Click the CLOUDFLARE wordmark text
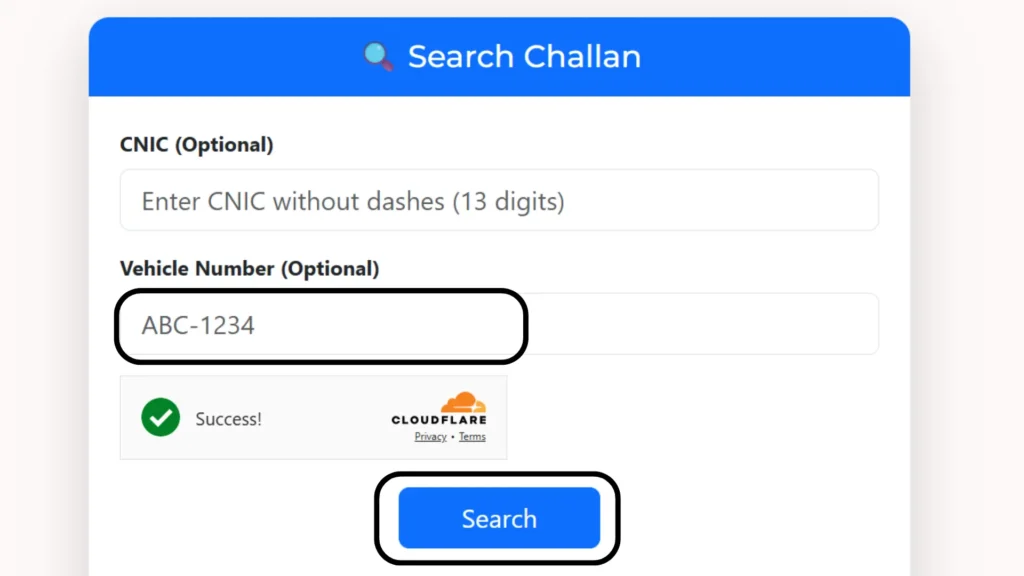1024x576 pixels. [x=438, y=420]
